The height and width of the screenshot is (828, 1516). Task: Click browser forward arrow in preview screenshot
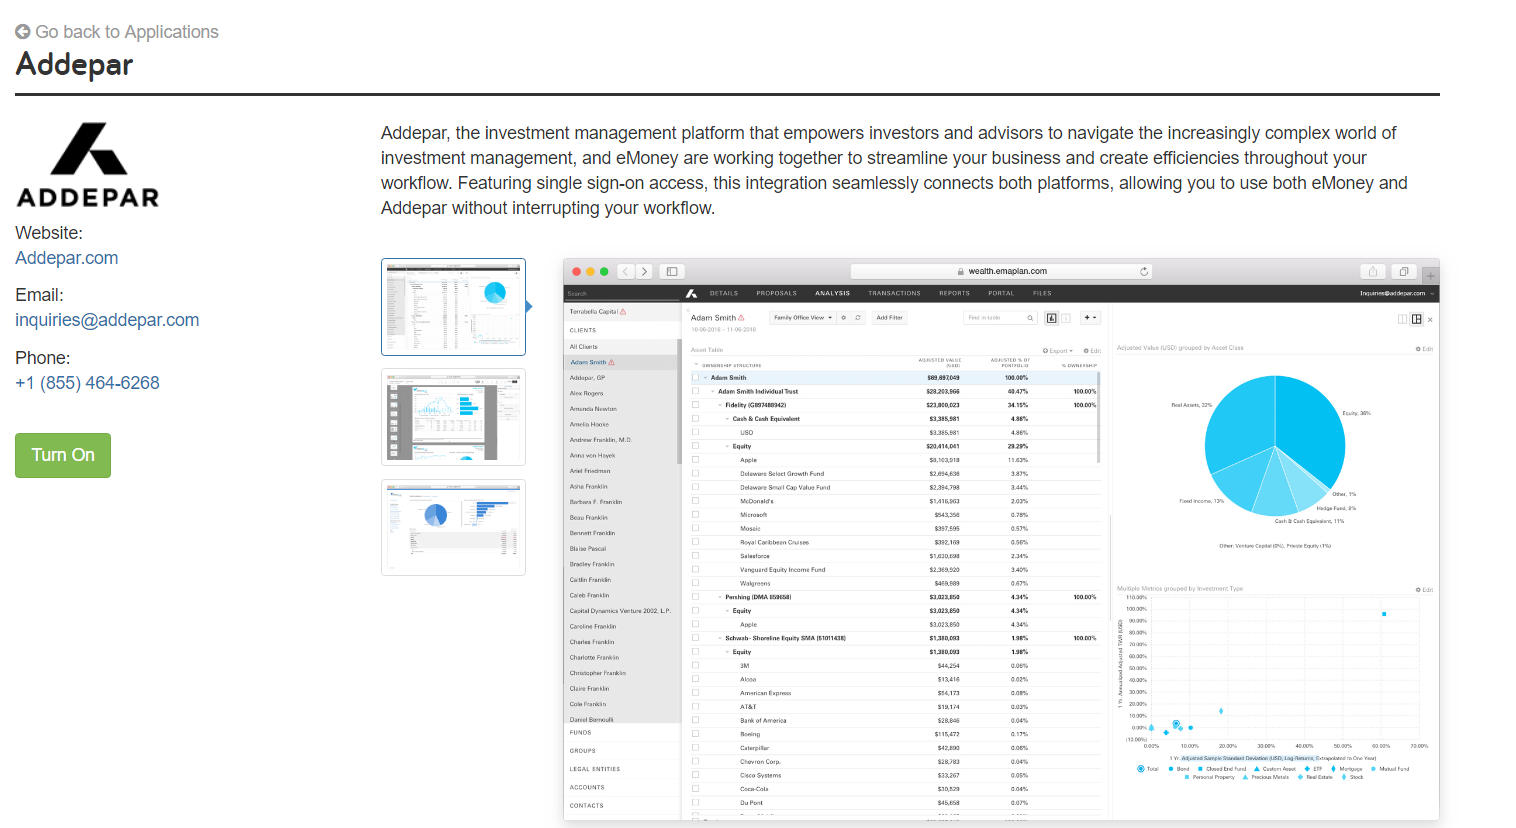[644, 271]
